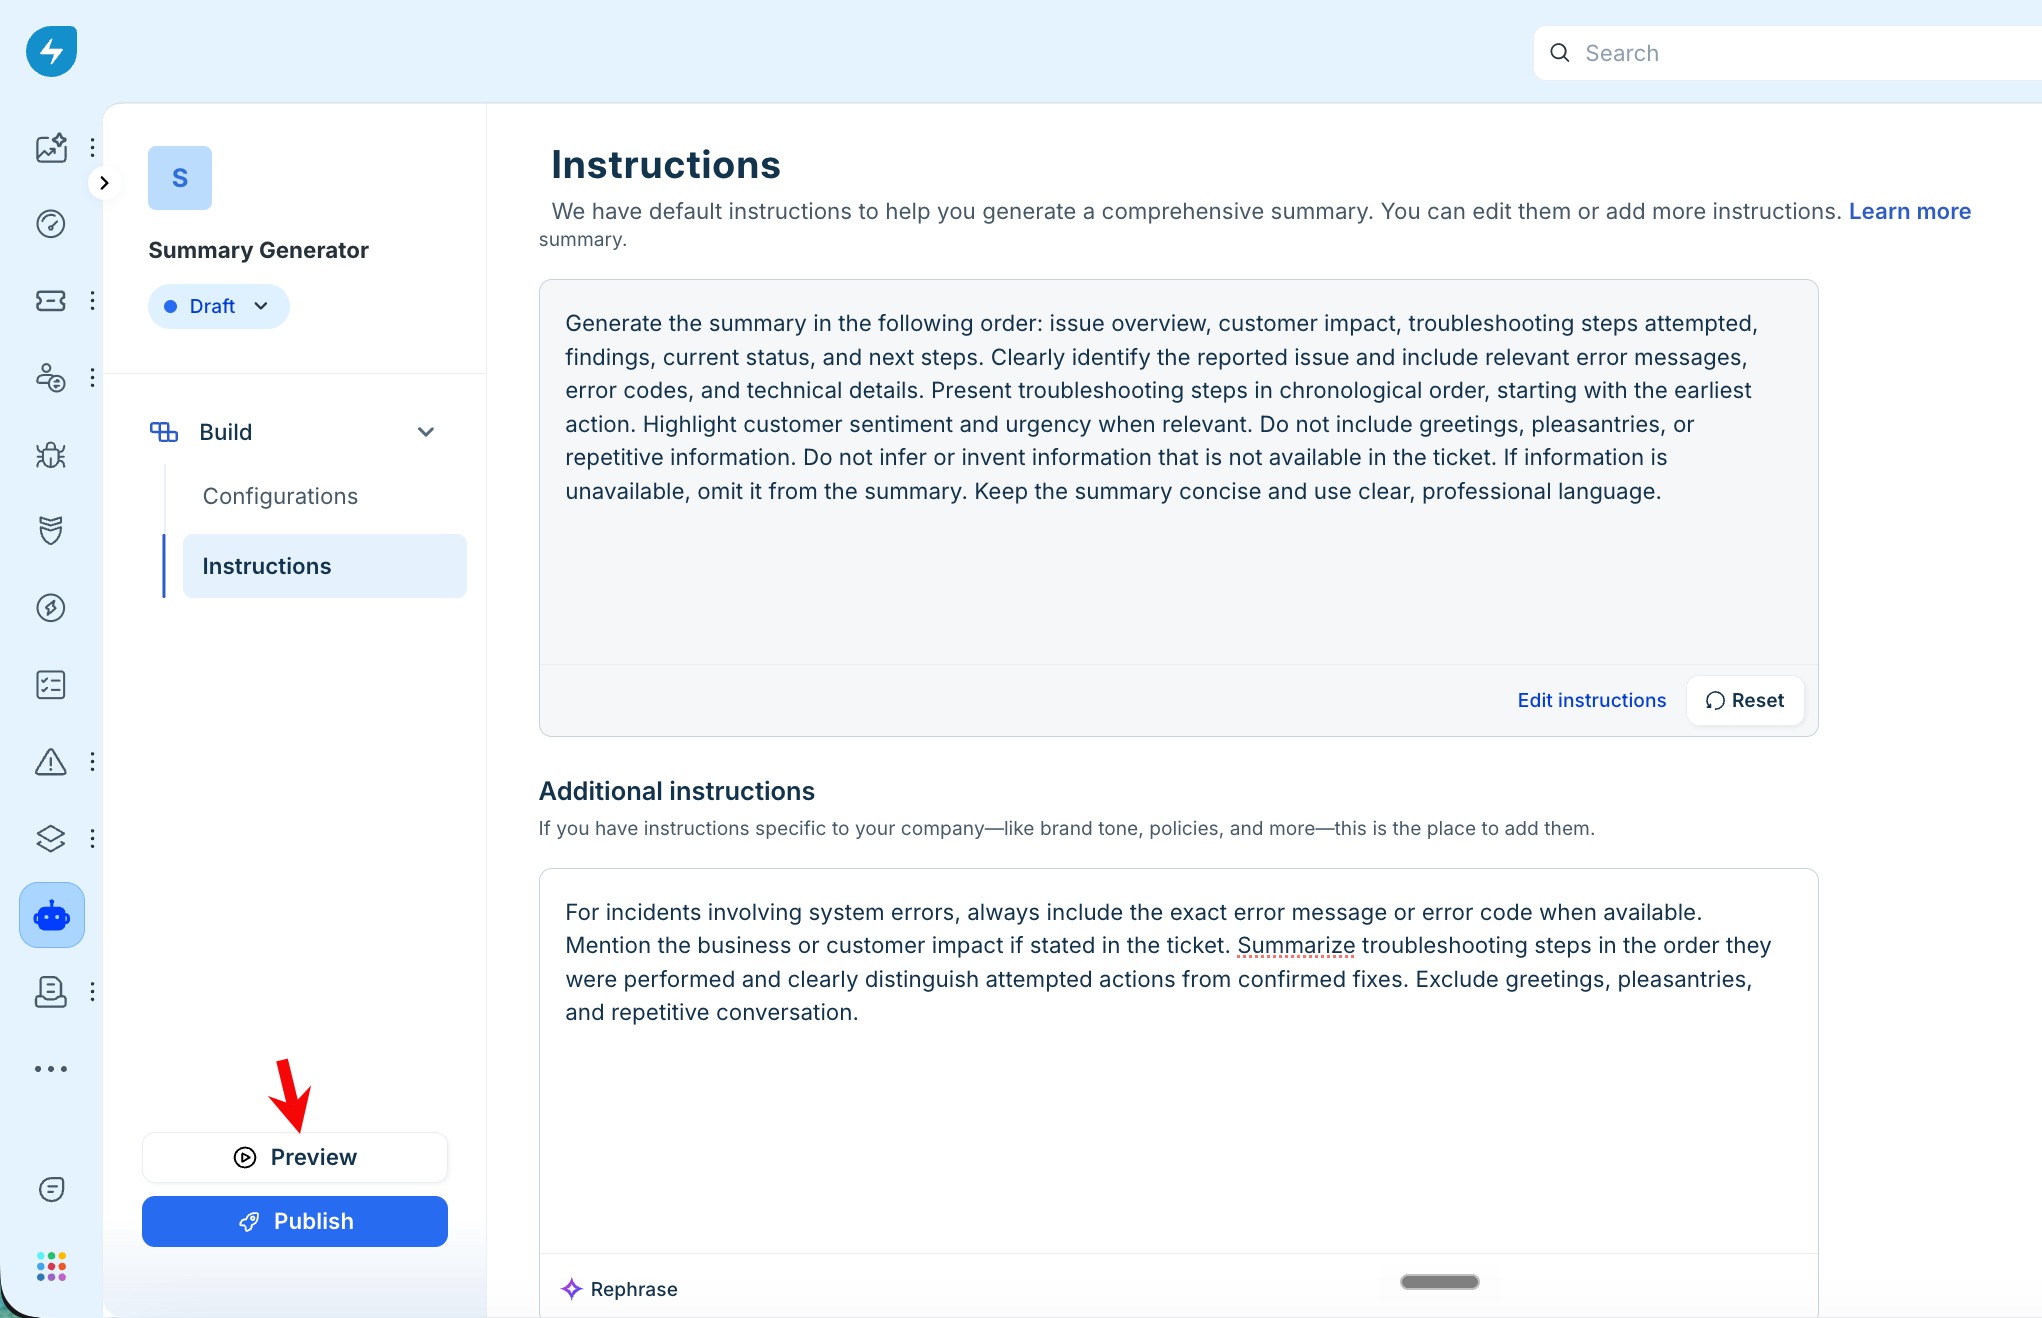Viewport: 2042px width, 1318px height.
Task: Open the colorful app switcher grid
Action: (51, 1266)
